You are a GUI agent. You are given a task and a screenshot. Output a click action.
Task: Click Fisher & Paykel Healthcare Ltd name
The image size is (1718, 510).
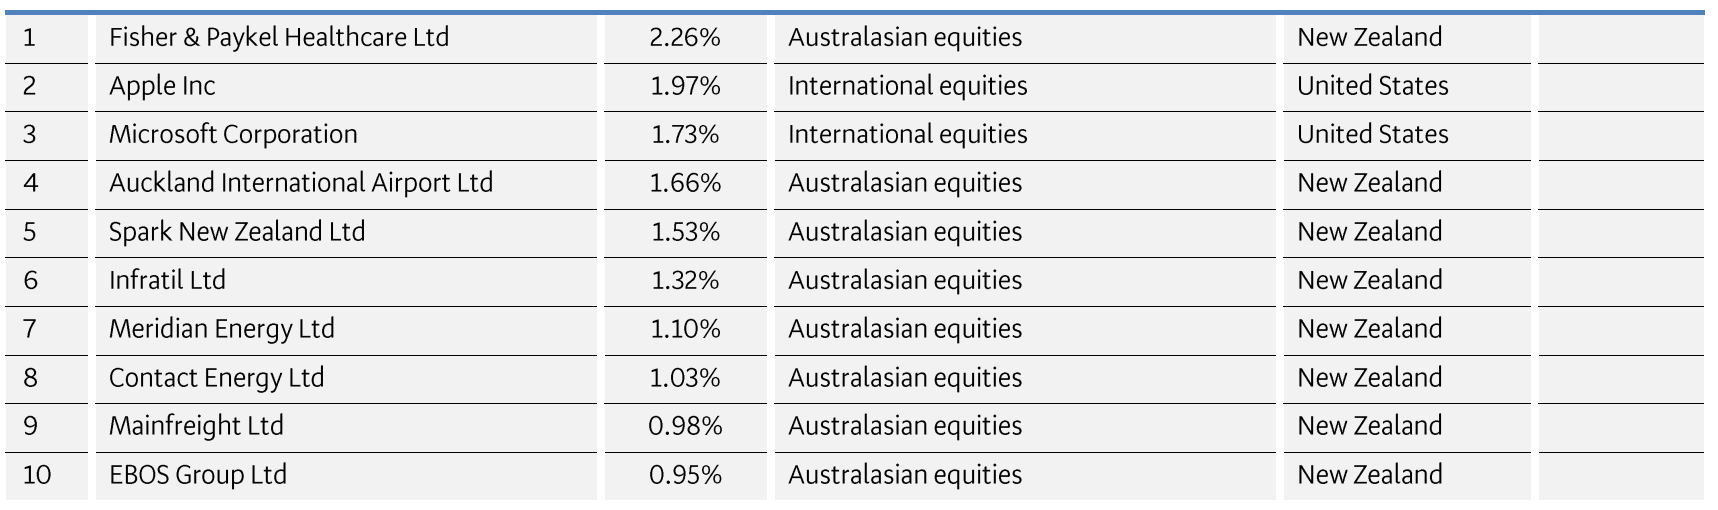coord(278,38)
